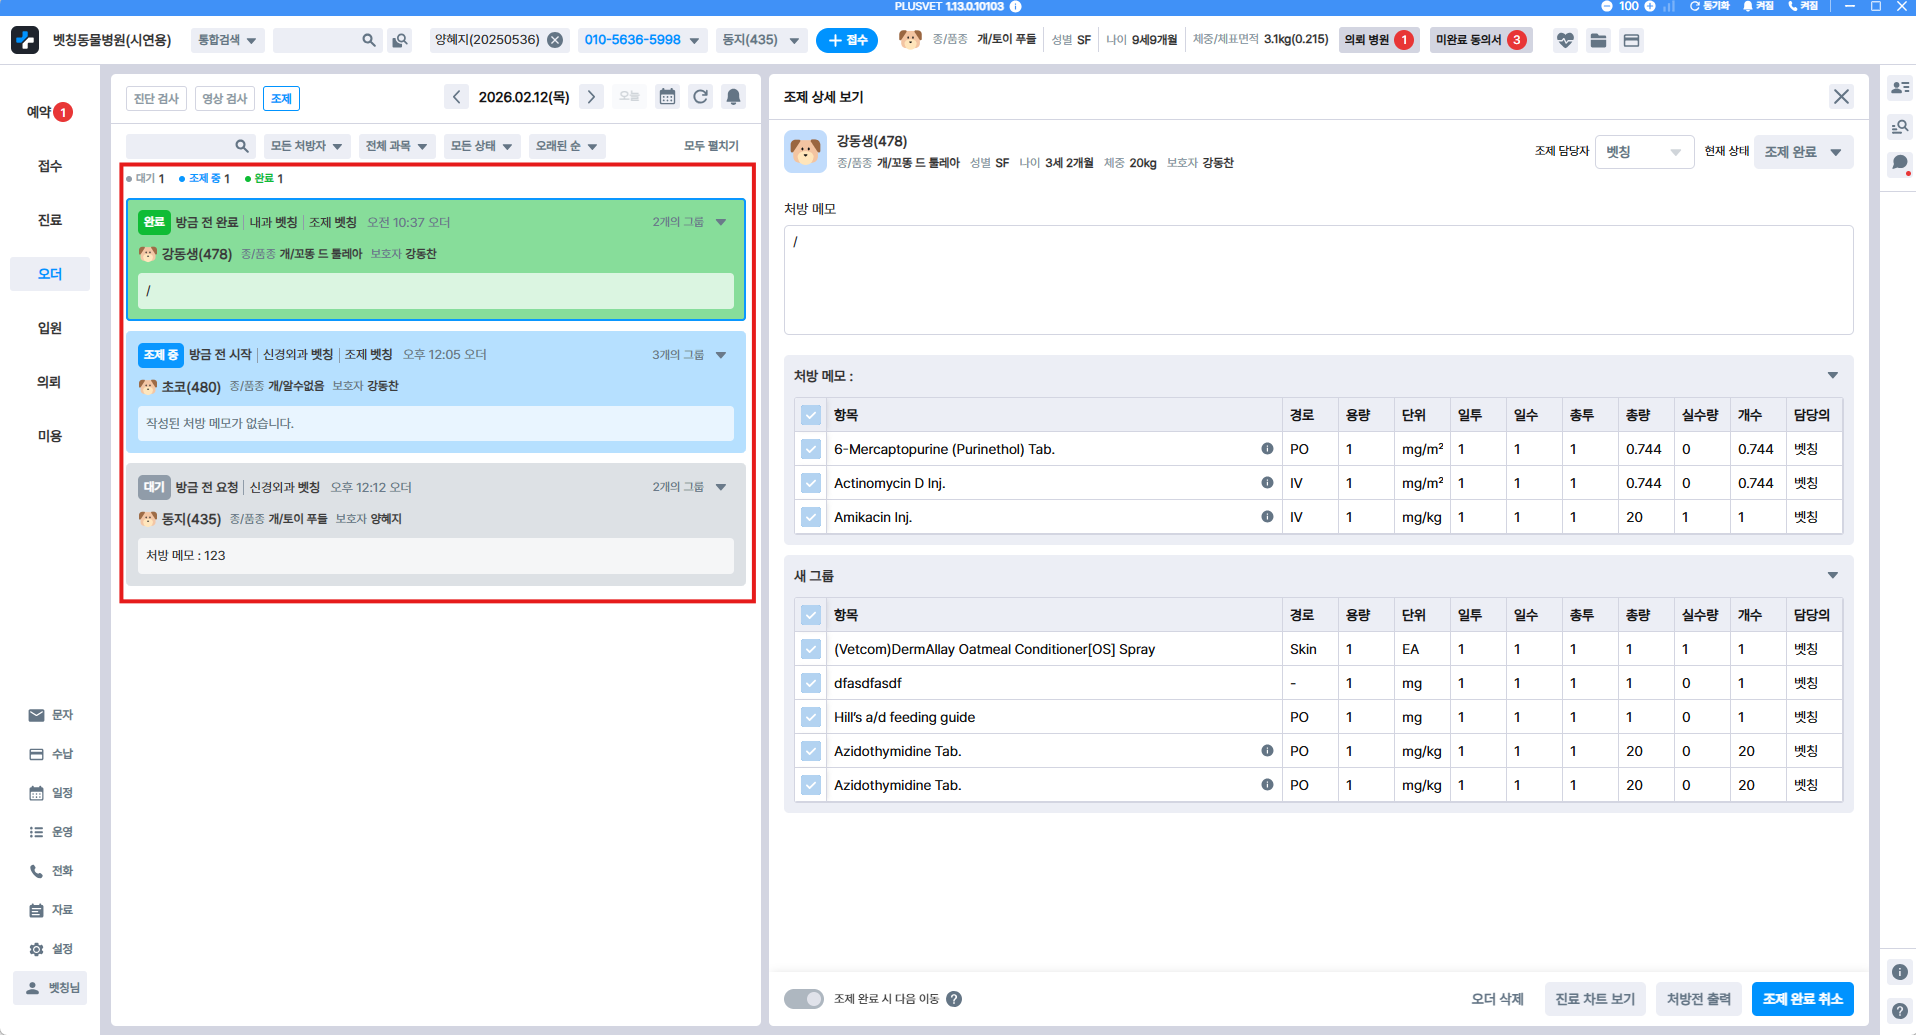Open the folder icon in top toolbar
This screenshot has height=1035, width=1916.
pyautogui.click(x=1598, y=41)
